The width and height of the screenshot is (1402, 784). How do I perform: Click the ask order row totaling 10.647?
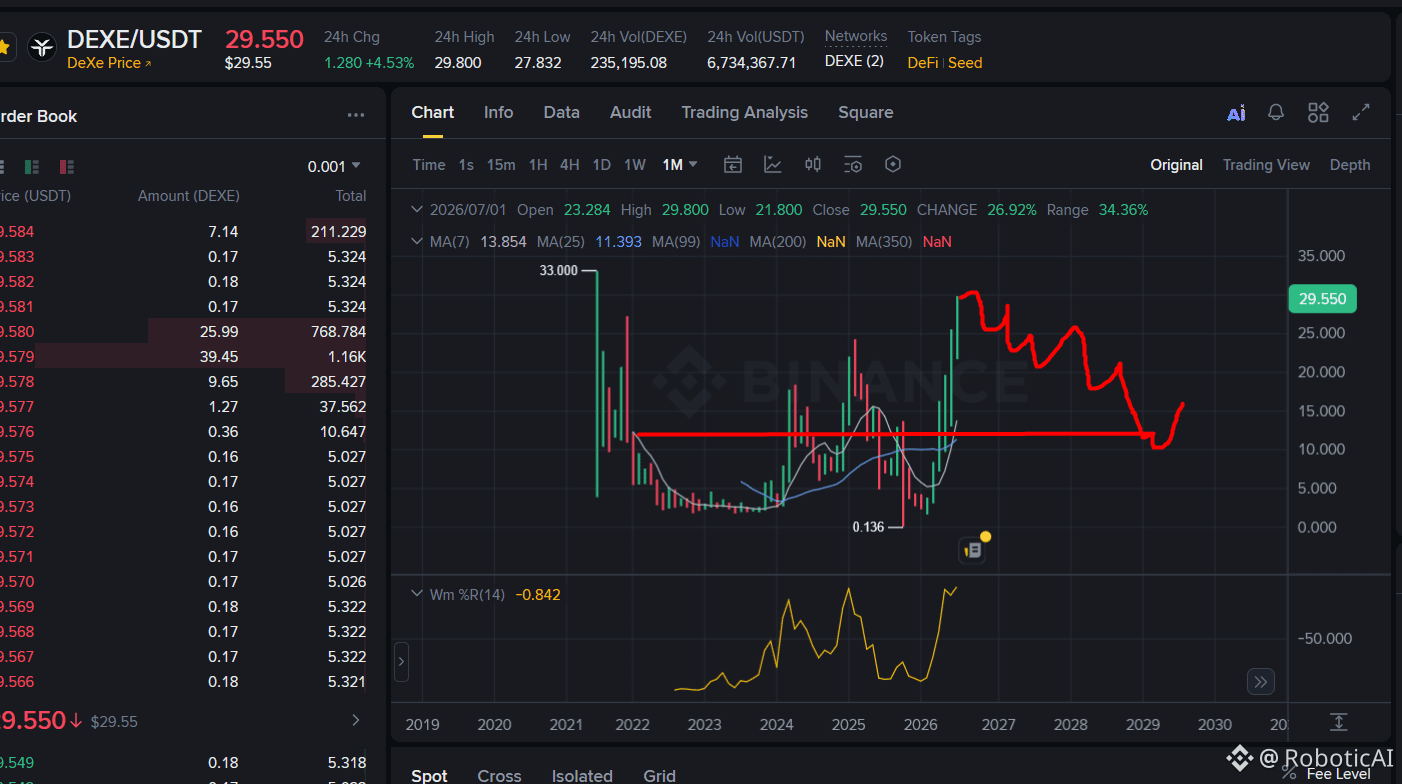click(x=183, y=432)
